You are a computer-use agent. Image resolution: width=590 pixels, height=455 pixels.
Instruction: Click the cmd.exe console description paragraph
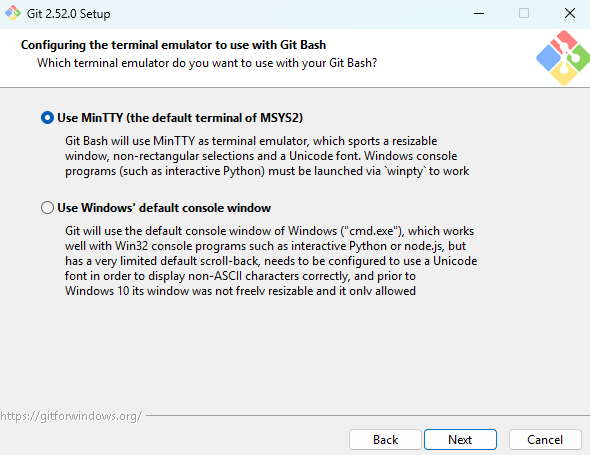coord(271,261)
